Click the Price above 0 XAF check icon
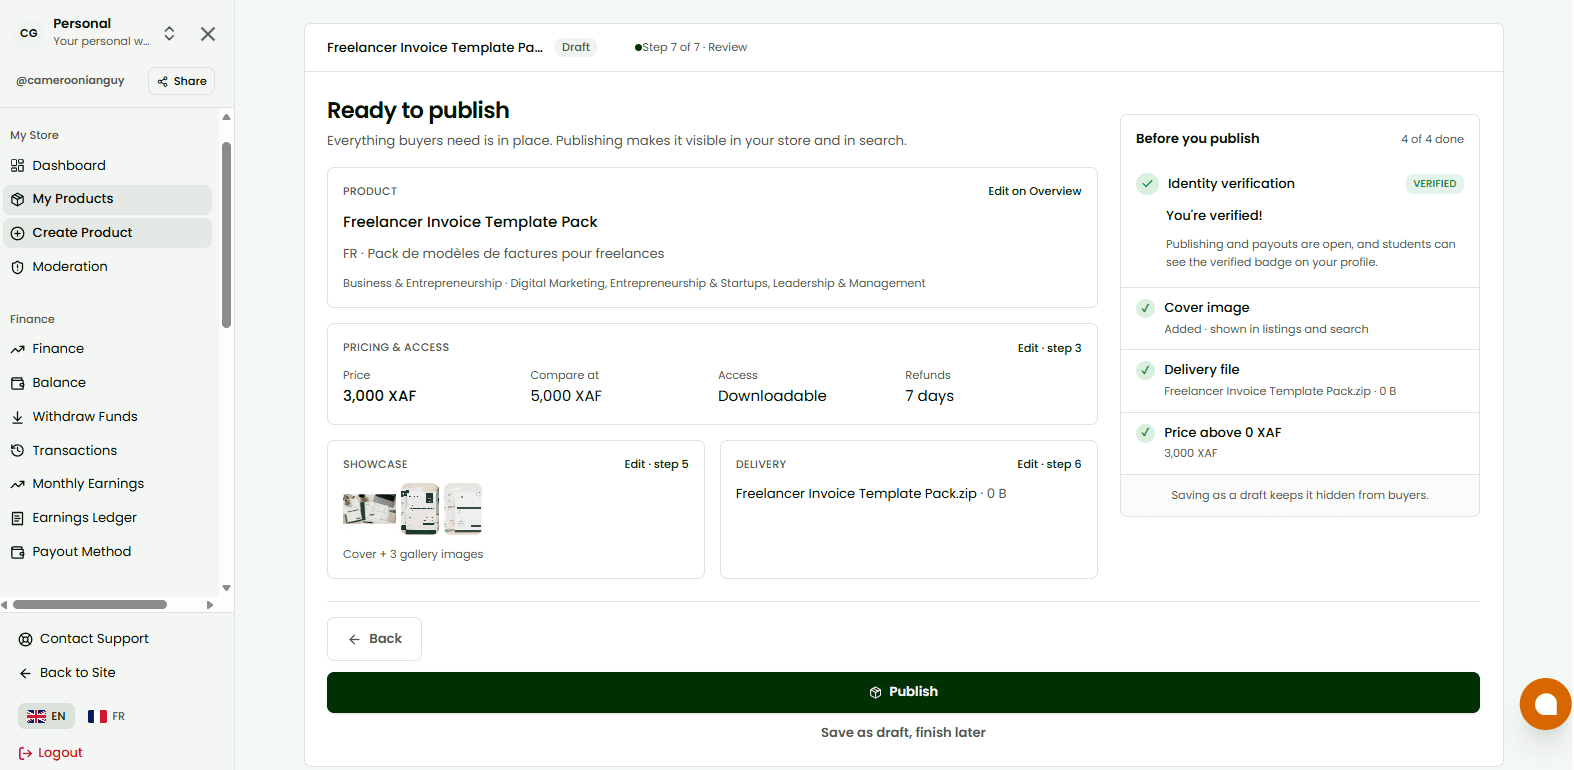 (x=1146, y=433)
